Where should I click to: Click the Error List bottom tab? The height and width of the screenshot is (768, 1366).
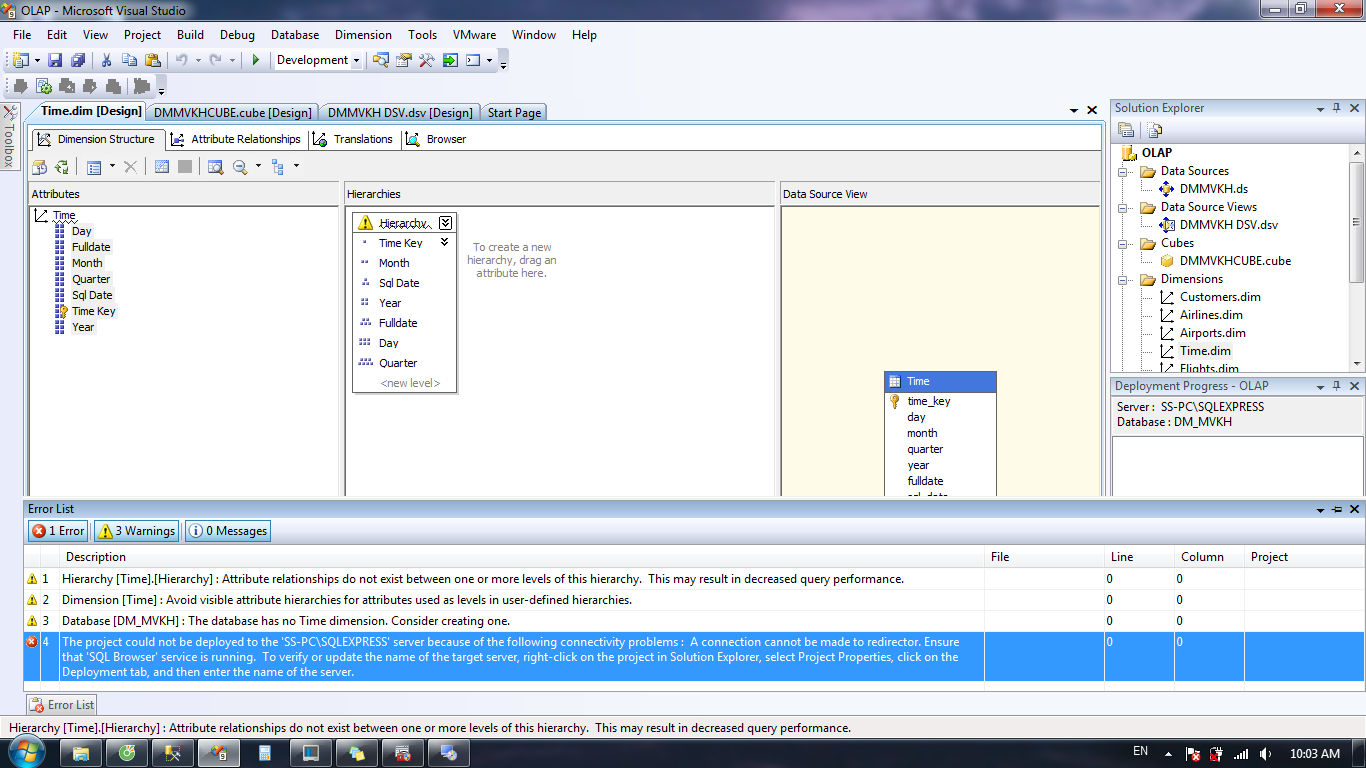pyautogui.click(x=61, y=705)
